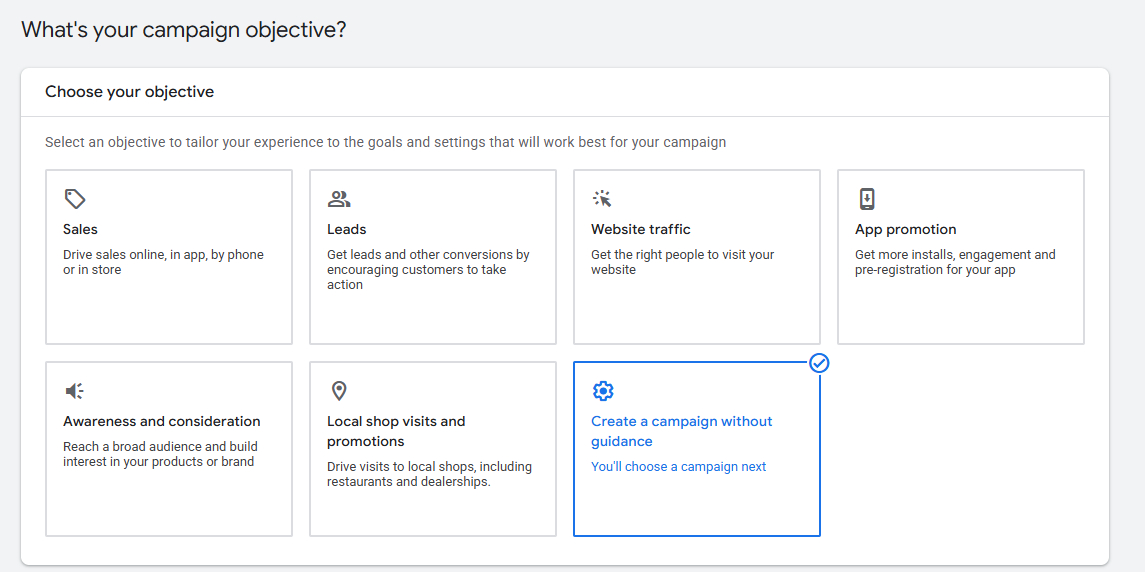Choose the Leads objective title
This screenshot has width=1145, height=572.
[347, 229]
